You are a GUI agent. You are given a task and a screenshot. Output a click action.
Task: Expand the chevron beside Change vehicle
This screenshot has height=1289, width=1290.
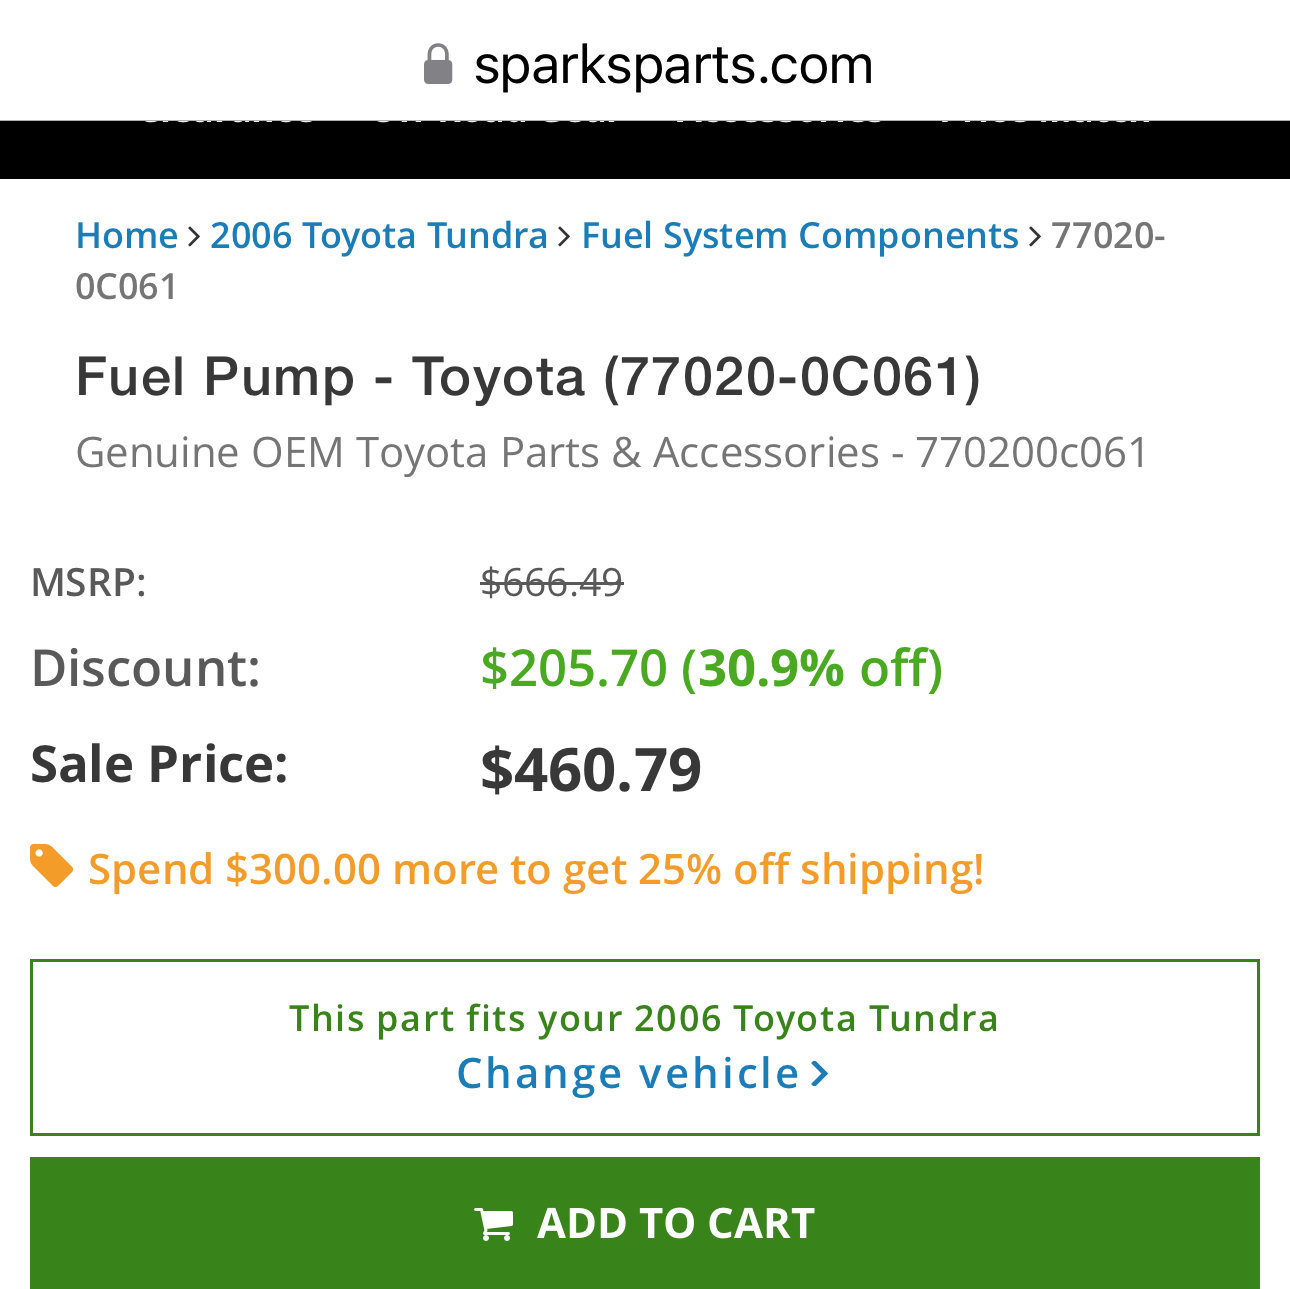[820, 1074]
